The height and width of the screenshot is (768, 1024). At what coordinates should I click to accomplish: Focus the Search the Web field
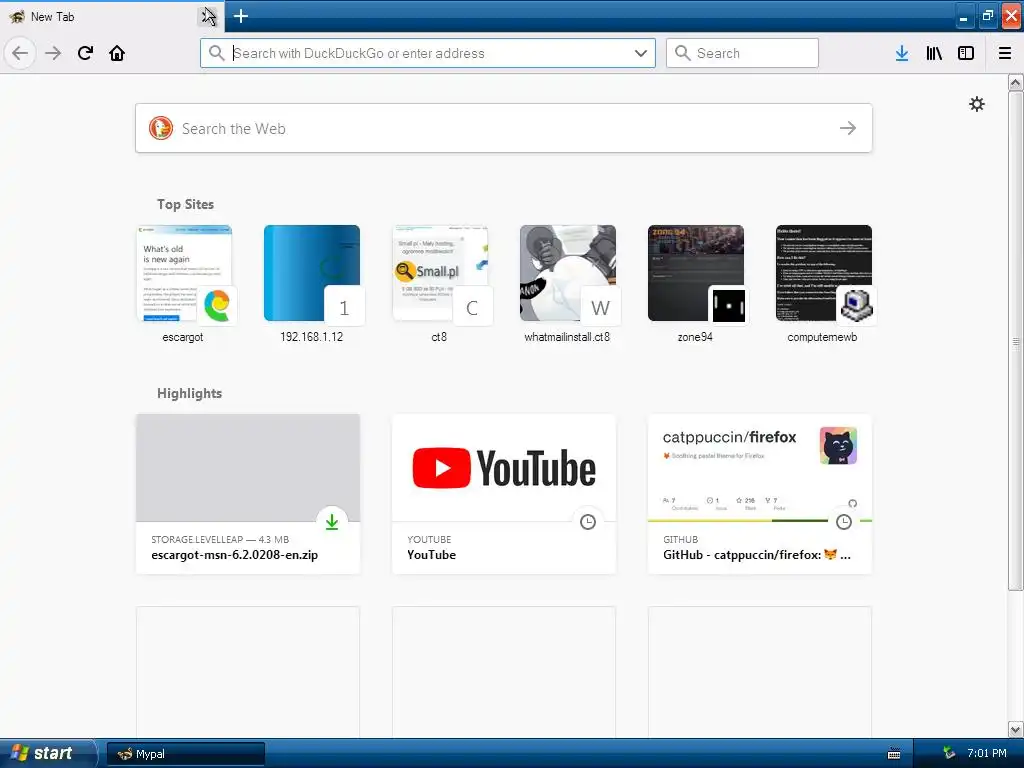(x=504, y=128)
